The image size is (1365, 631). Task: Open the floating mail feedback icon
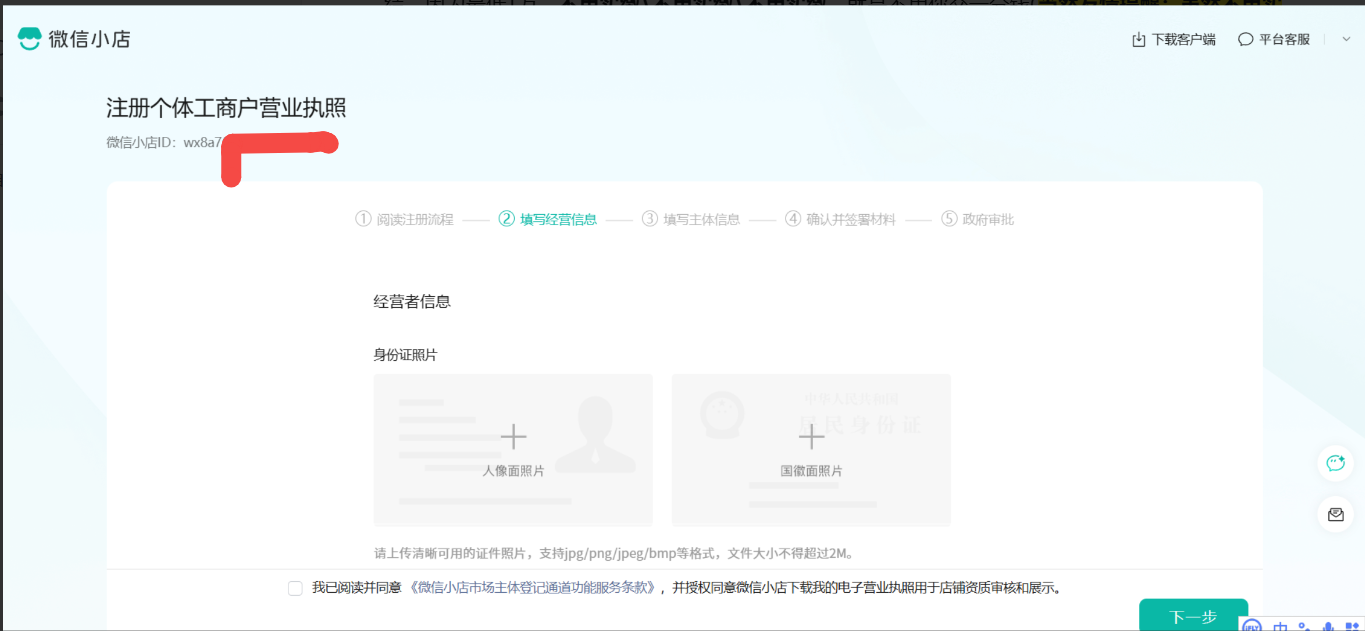coord(1336,515)
